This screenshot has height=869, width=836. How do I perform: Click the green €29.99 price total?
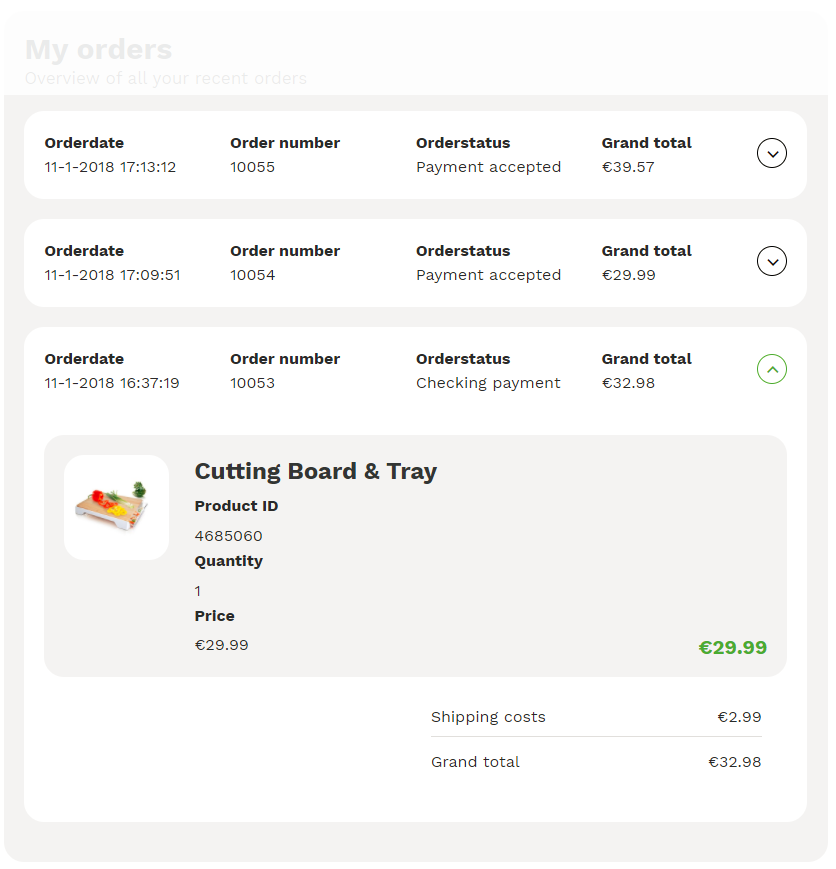pos(732,647)
